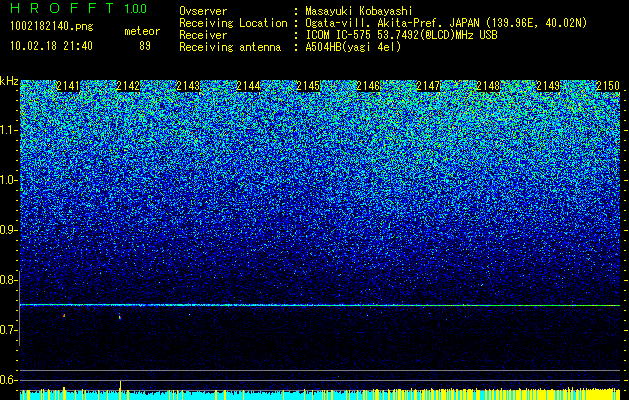The image size is (629, 400).
Task: Click the 0.8 frequency axis label
Action: [9, 280]
